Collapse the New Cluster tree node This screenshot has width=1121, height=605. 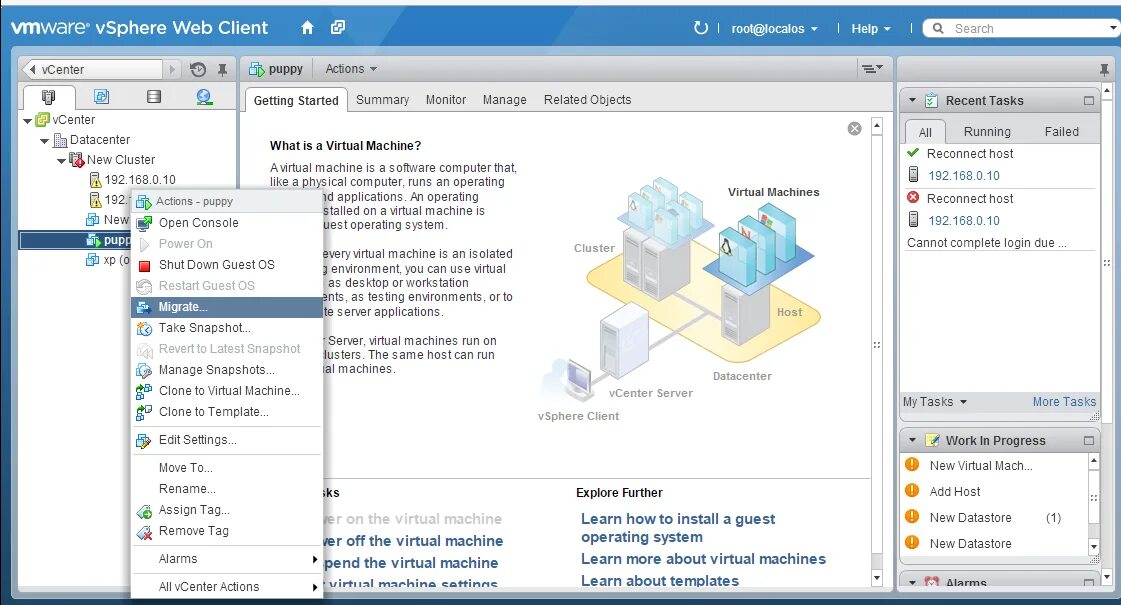point(61,161)
